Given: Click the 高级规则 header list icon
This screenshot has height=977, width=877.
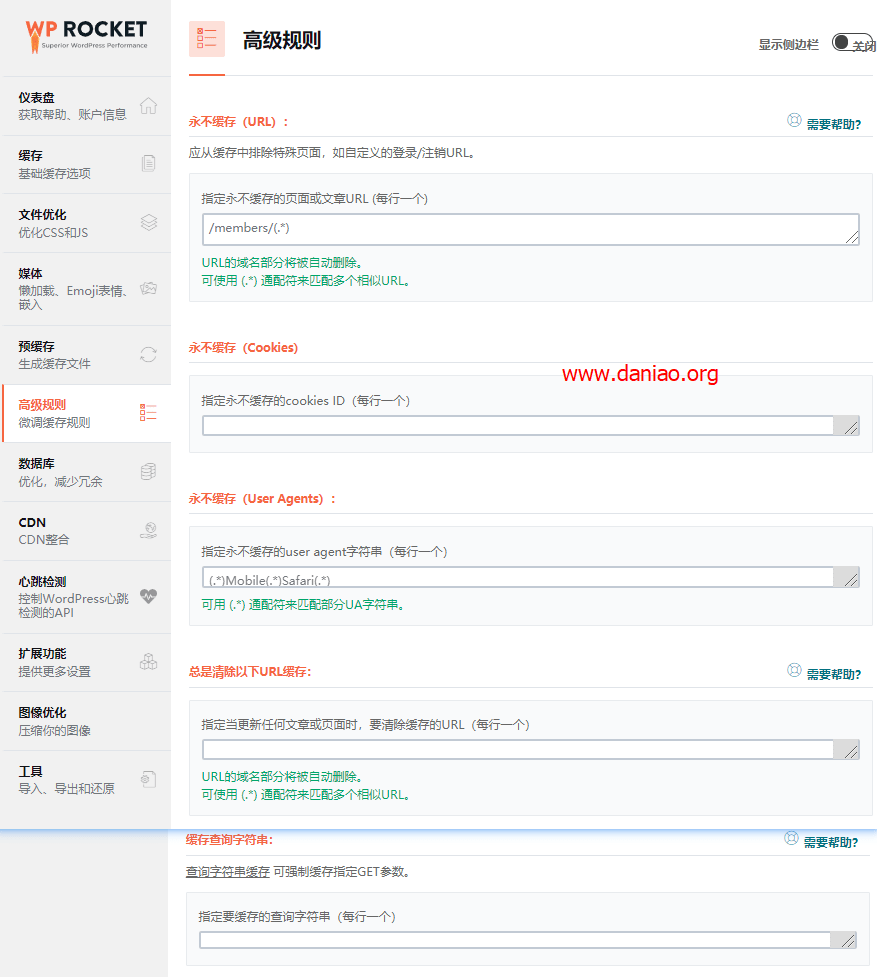Looking at the screenshot, I should pos(207,39).
